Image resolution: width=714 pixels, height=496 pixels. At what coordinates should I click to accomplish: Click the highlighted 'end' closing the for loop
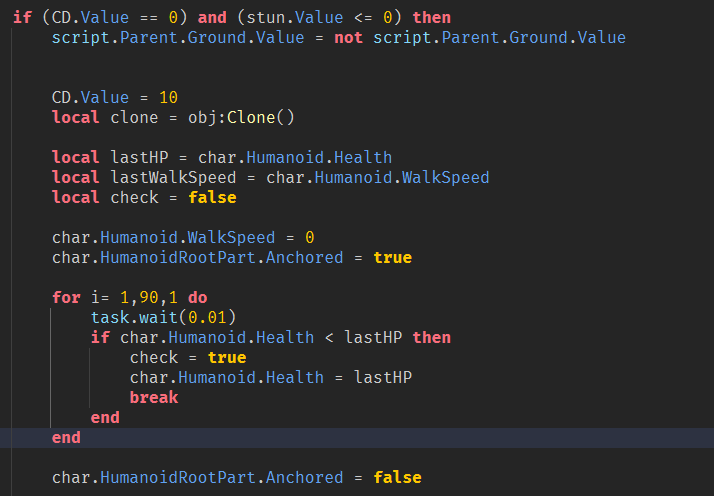click(x=66, y=437)
